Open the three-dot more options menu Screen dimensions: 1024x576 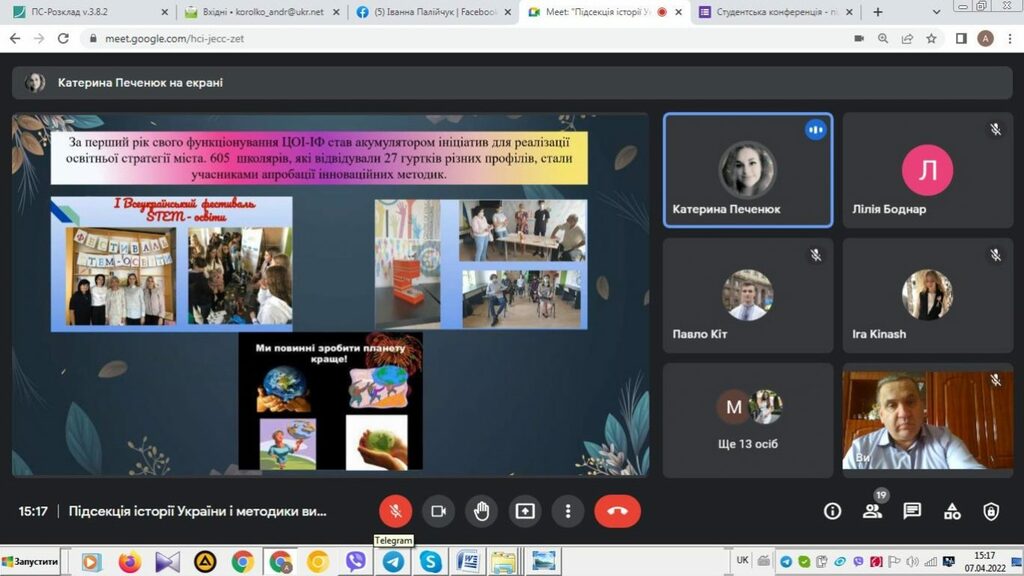coord(568,511)
